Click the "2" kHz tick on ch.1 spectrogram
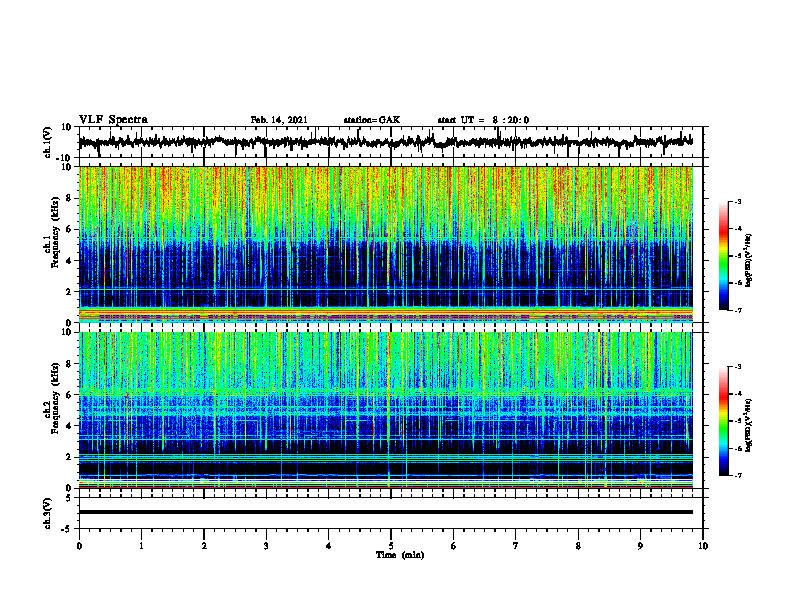Image resolution: width=792 pixels, height=612 pixels. tap(70, 291)
